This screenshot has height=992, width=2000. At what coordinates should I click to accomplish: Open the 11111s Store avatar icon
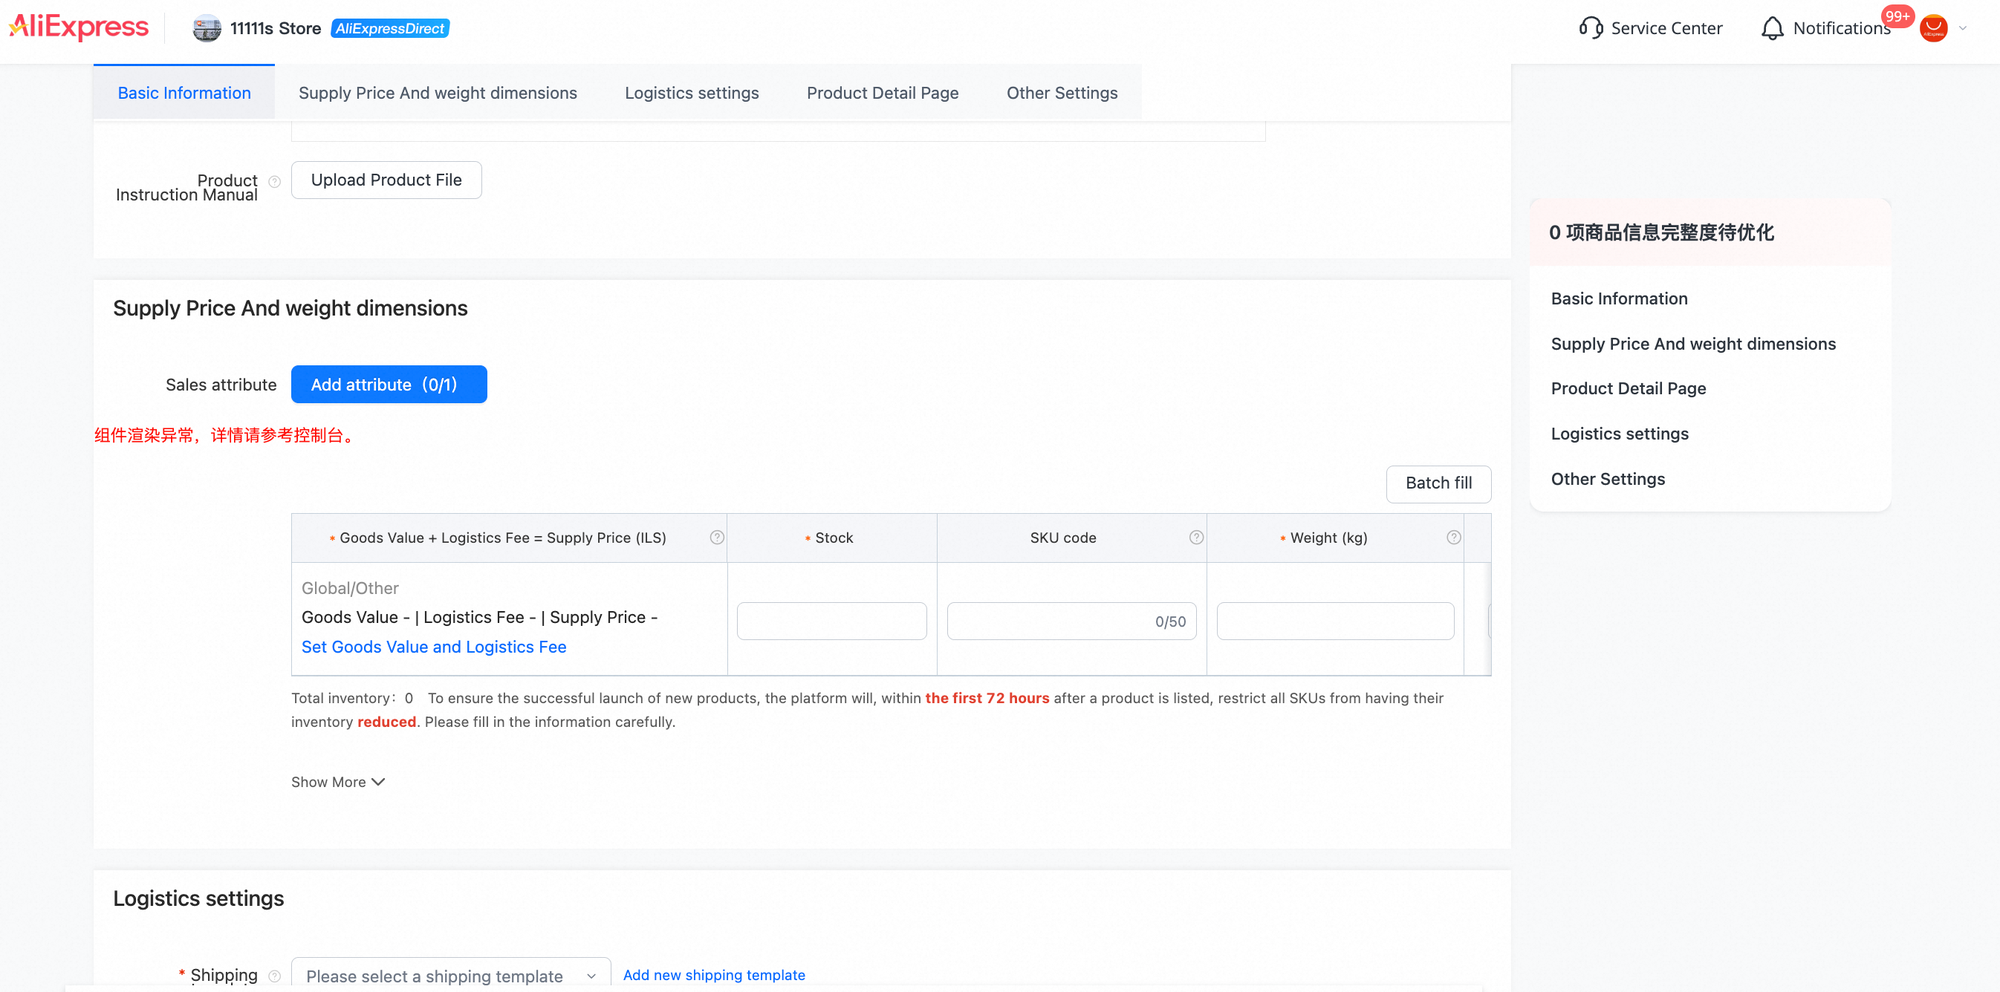tap(207, 28)
